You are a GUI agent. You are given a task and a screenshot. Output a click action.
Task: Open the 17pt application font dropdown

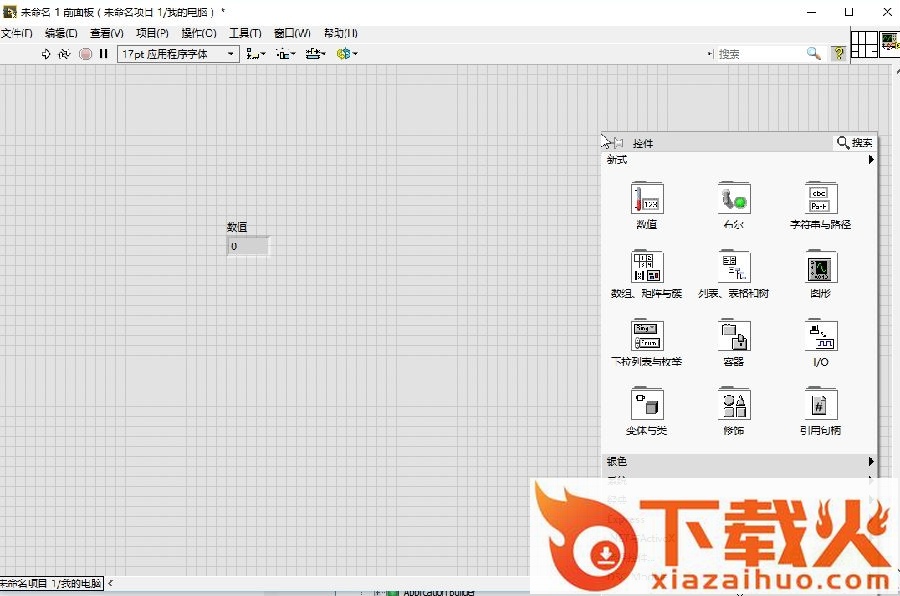tap(179, 54)
